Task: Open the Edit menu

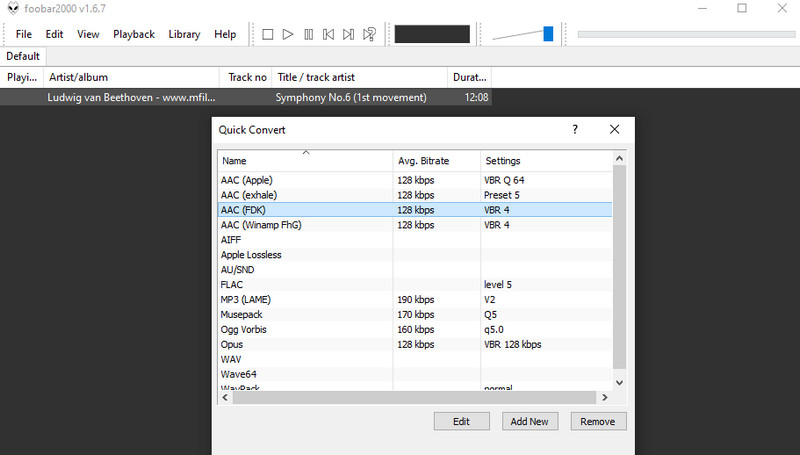Action: coord(54,34)
